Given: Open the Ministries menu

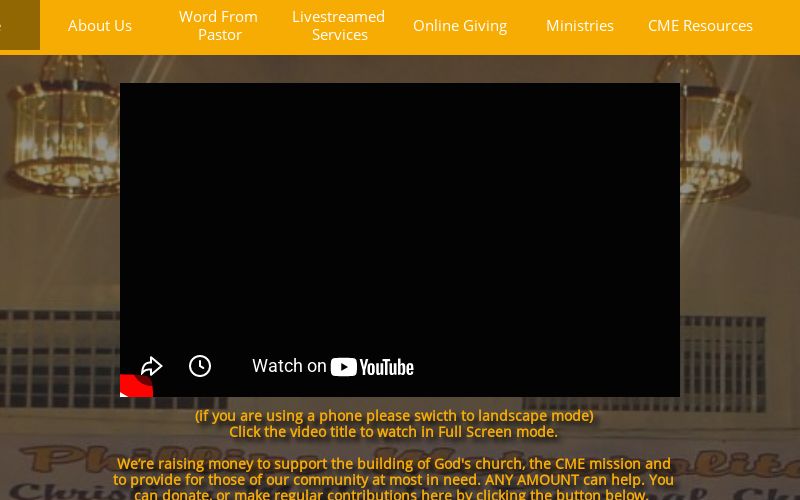Looking at the screenshot, I should [580, 26].
